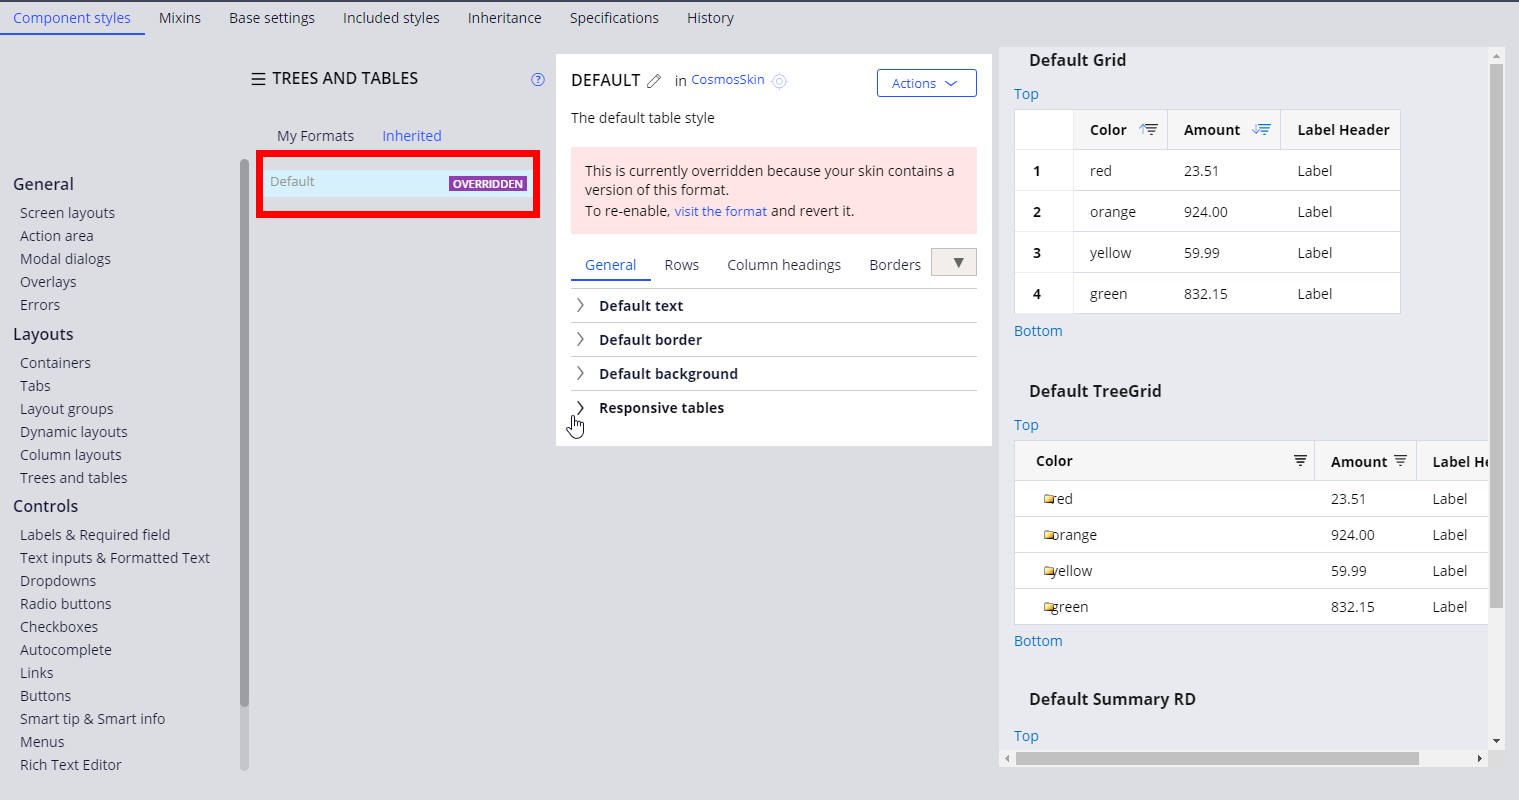The width and height of the screenshot is (1519, 800).
Task: Open Checkboxes in the sidebar
Action: coord(59,627)
